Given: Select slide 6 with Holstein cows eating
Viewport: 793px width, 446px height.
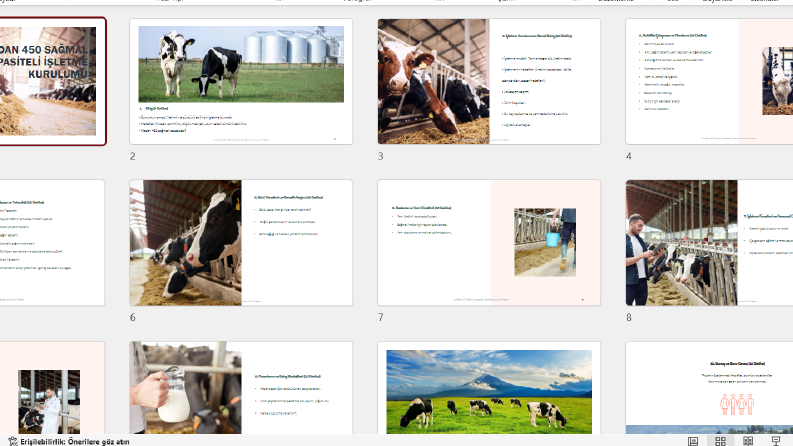Looking at the screenshot, I should 241,243.
